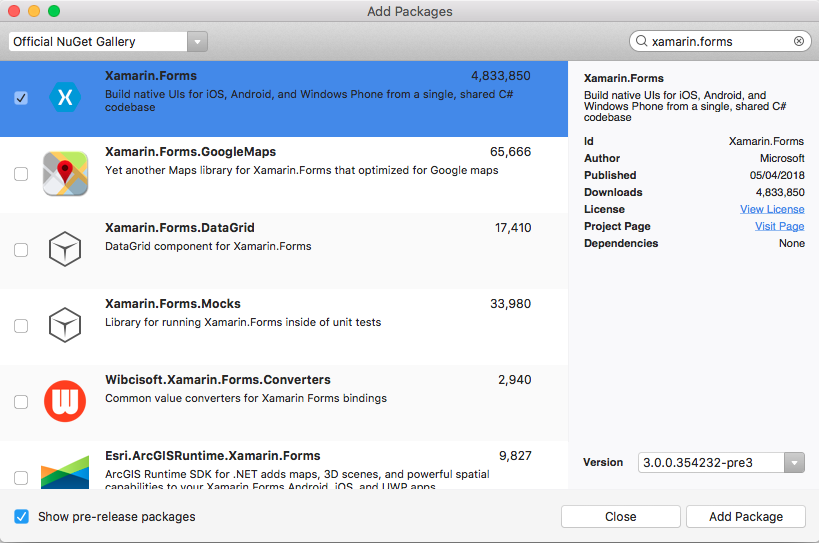Click the Add Package button

746,517
